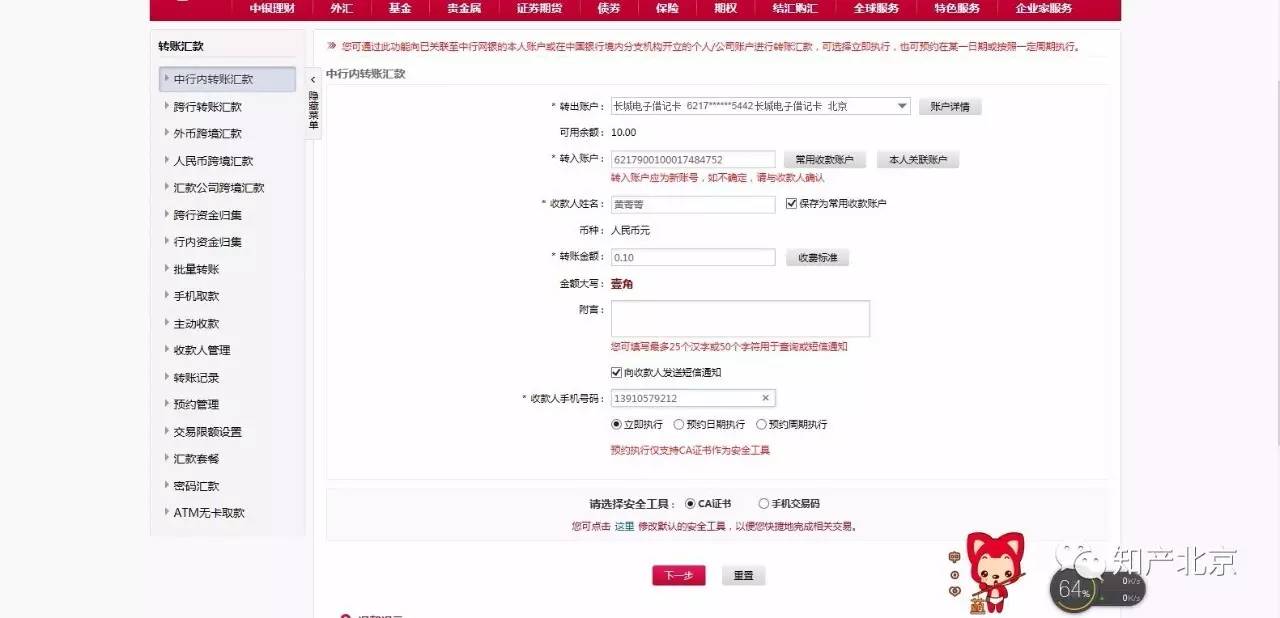Click the 转账金额 amount field

693,258
